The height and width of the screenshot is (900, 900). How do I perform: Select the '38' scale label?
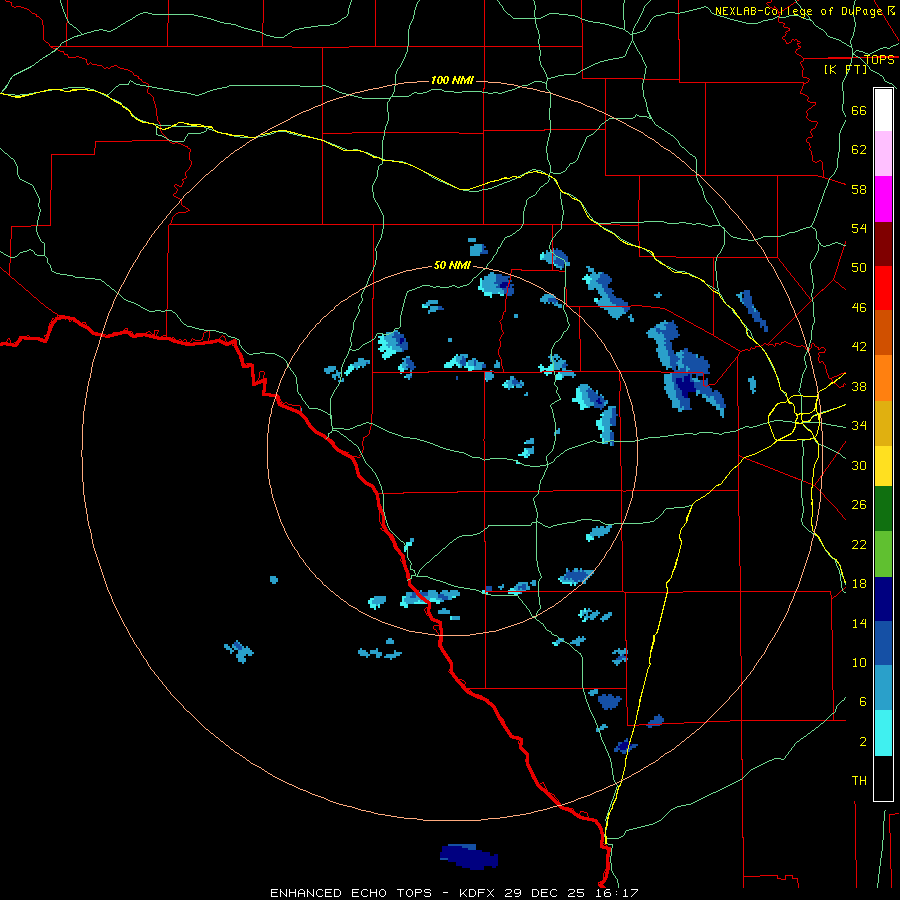click(859, 386)
